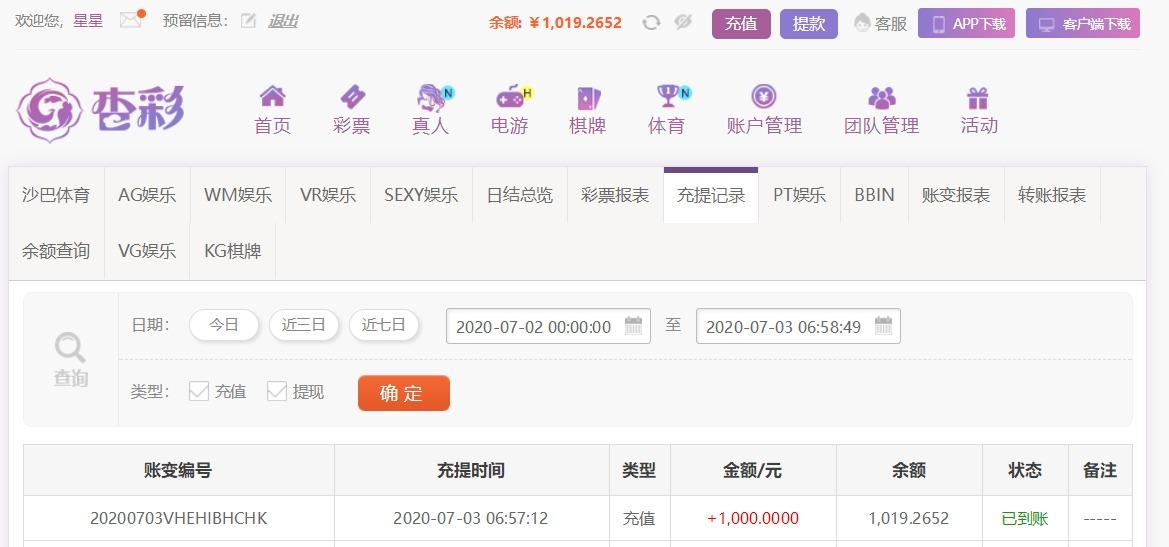
Task: Open 真人 live casino icon
Action: coord(431,97)
